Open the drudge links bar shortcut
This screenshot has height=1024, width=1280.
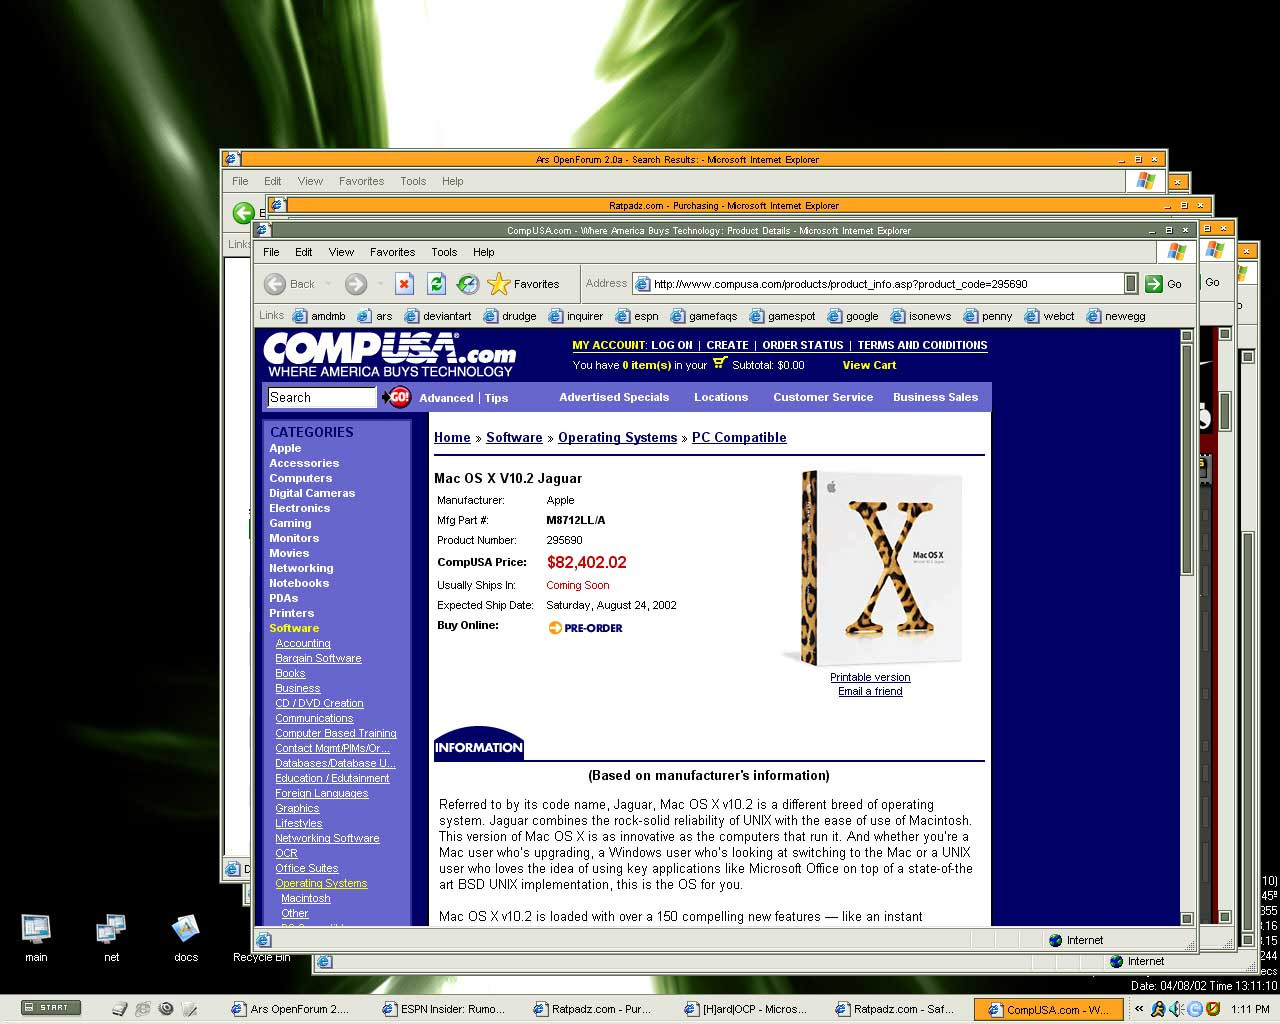[x=510, y=316]
